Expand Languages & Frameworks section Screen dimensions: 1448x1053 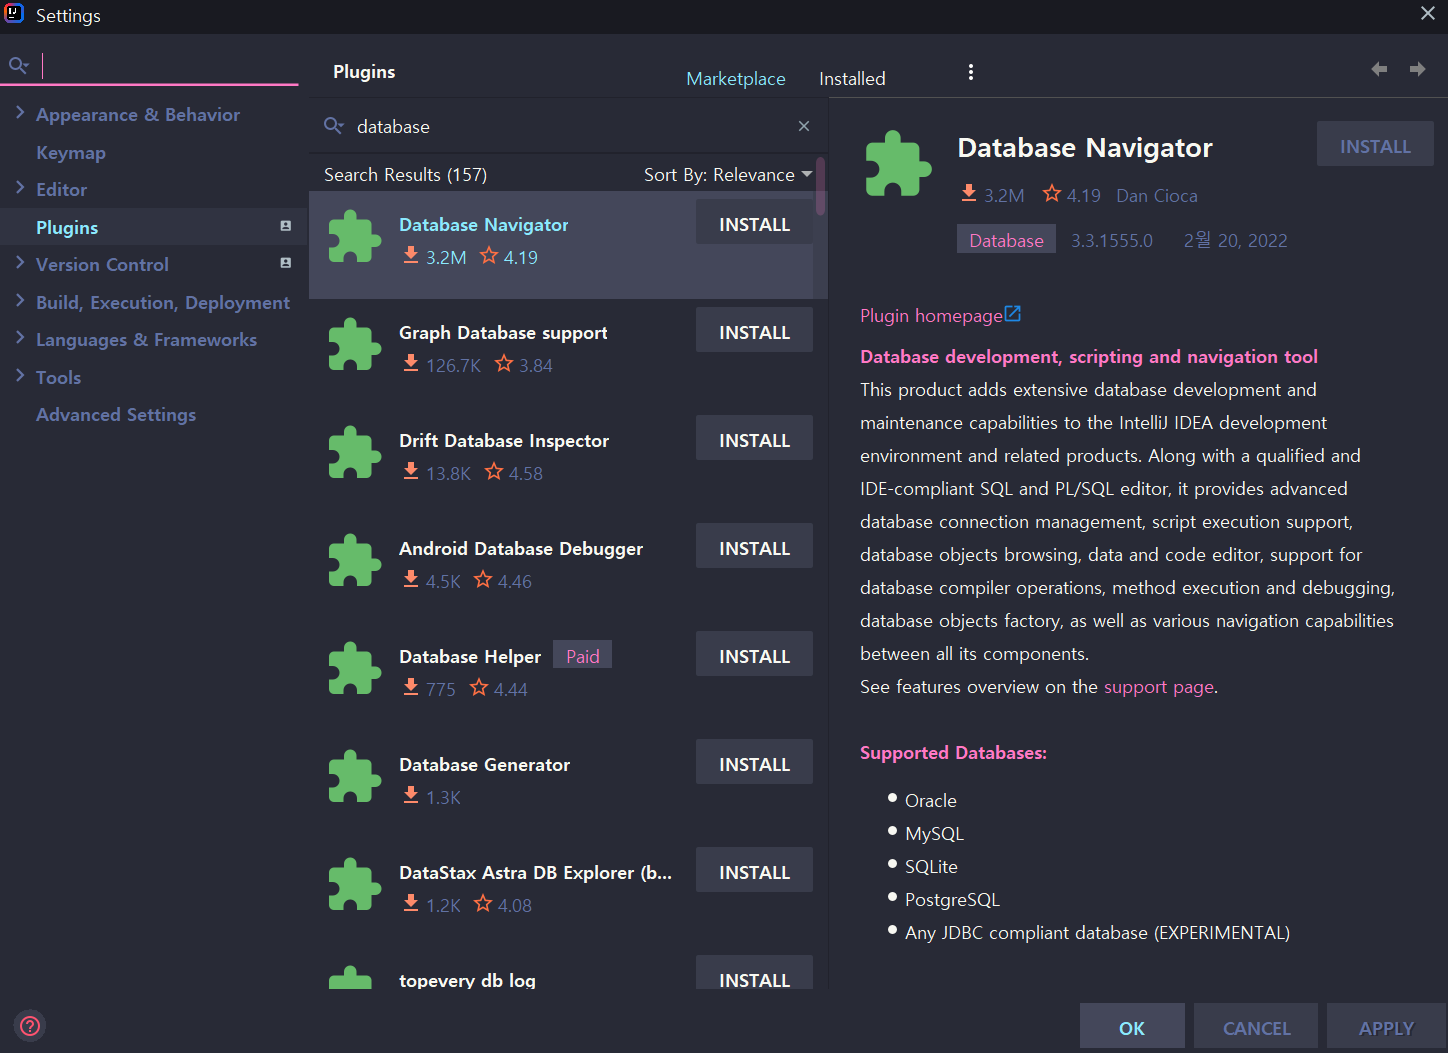[20, 338]
